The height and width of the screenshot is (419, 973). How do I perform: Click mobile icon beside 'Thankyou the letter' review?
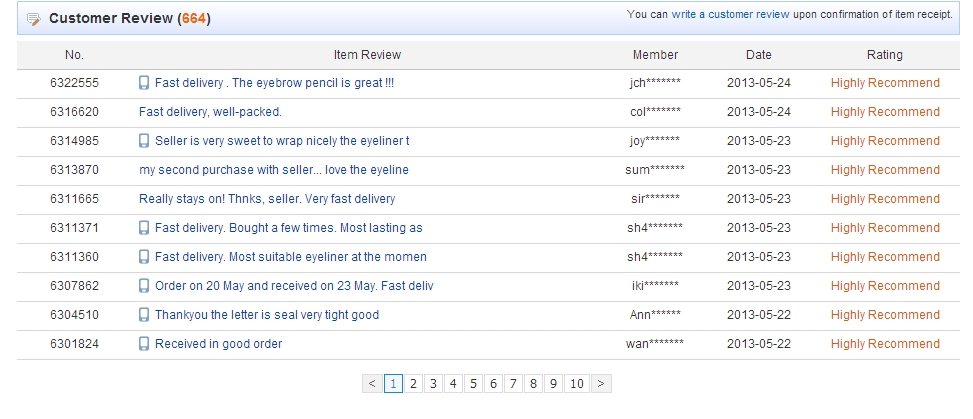tap(144, 315)
